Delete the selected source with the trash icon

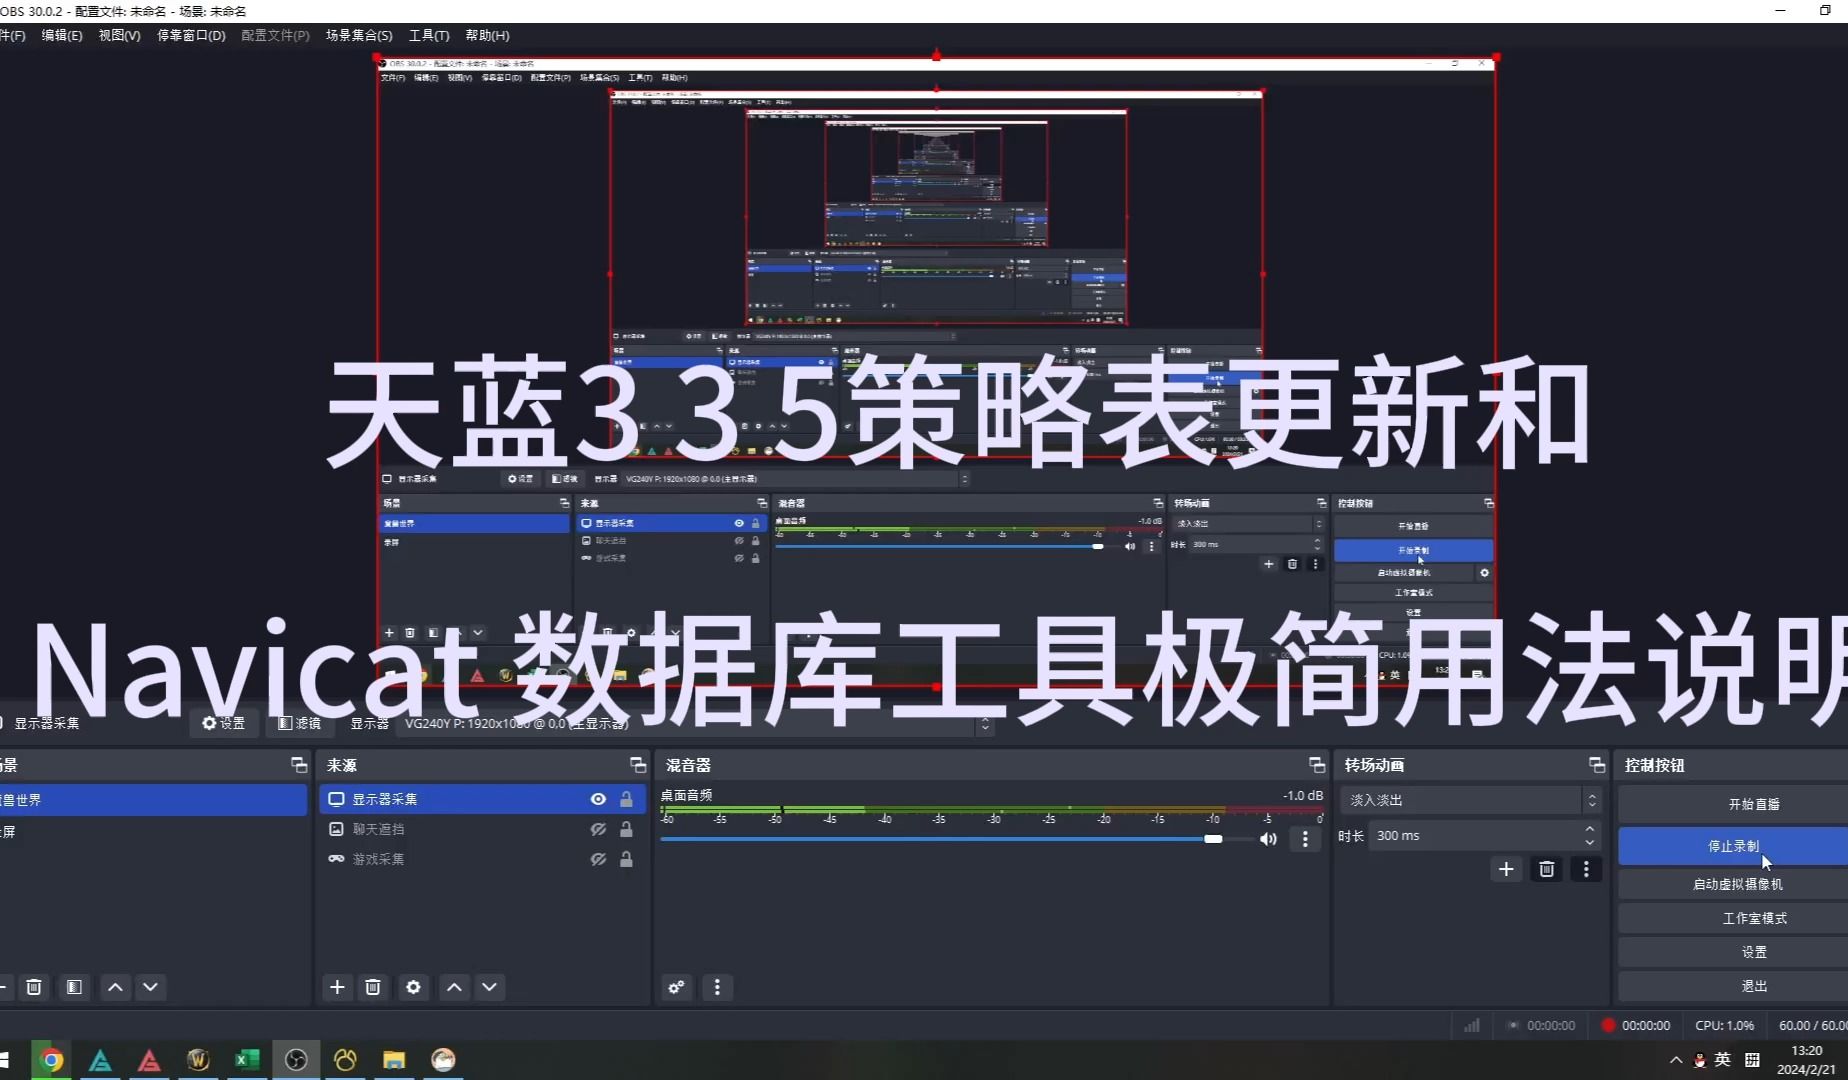[373, 987]
